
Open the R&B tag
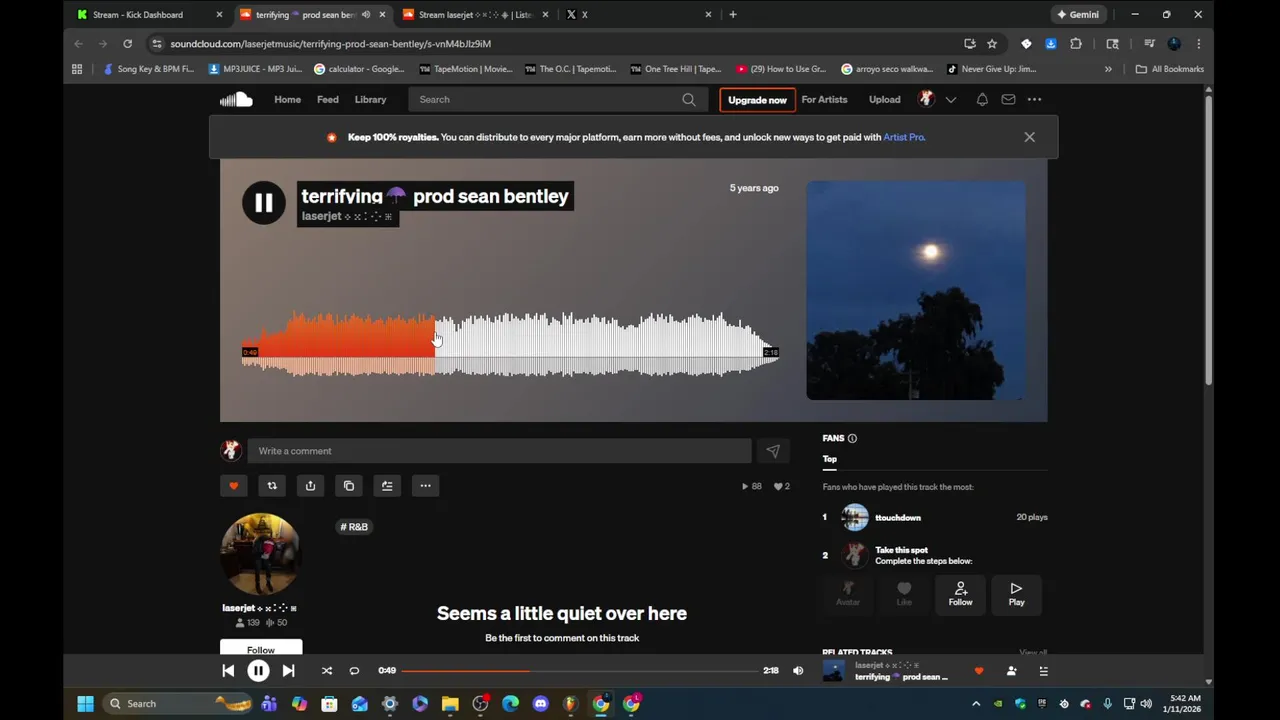coord(354,527)
